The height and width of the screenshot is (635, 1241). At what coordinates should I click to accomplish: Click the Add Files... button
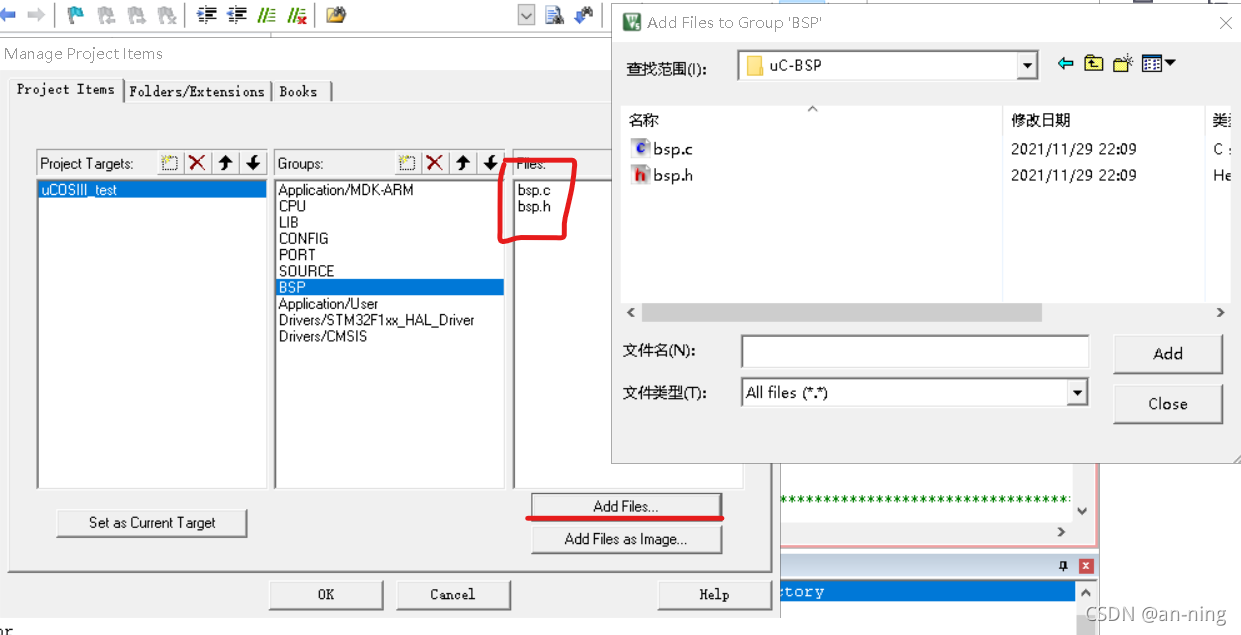click(626, 506)
